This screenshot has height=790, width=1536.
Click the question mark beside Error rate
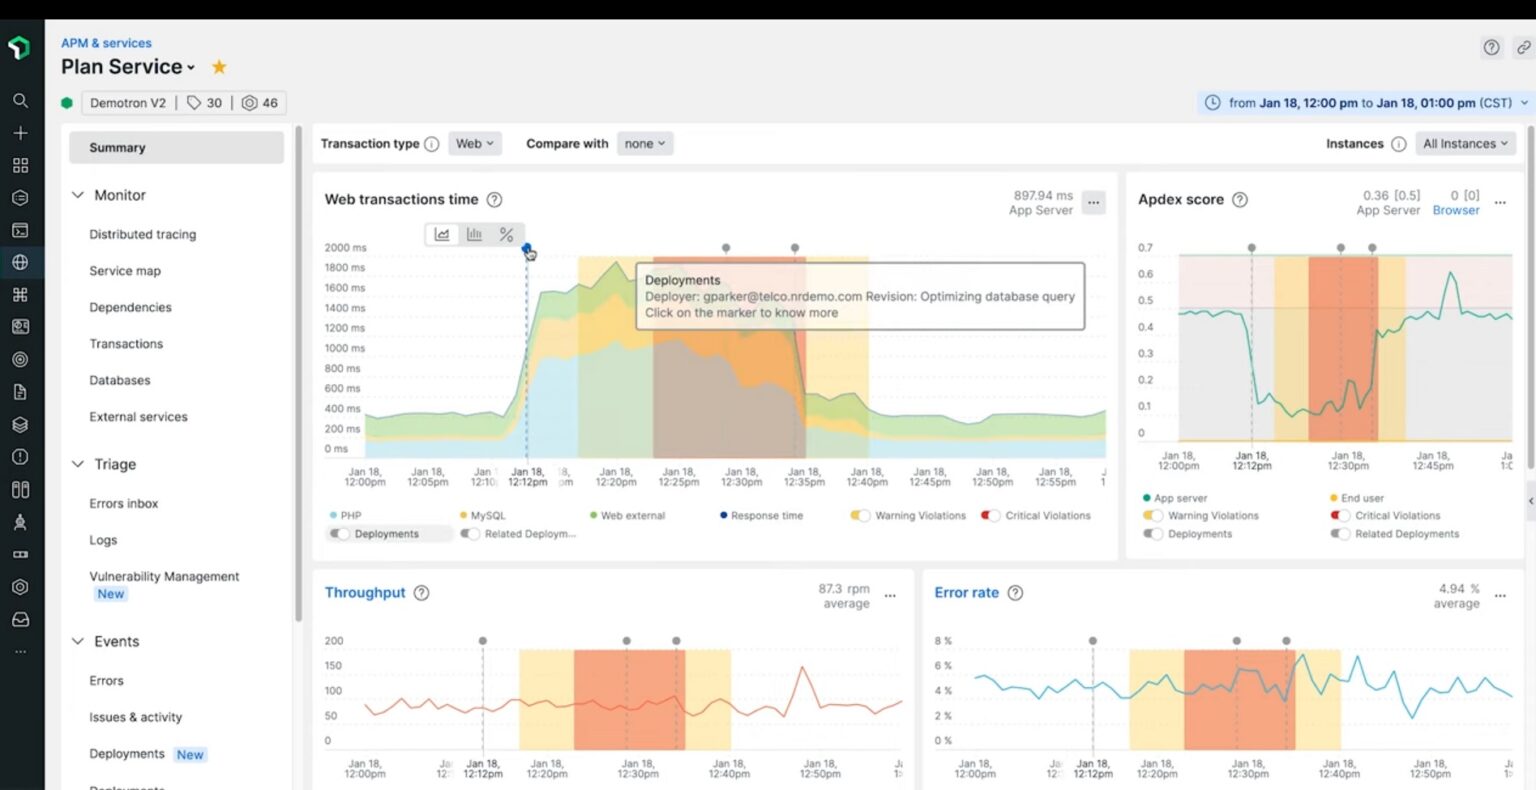pyautogui.click(x=1015, y=592)
